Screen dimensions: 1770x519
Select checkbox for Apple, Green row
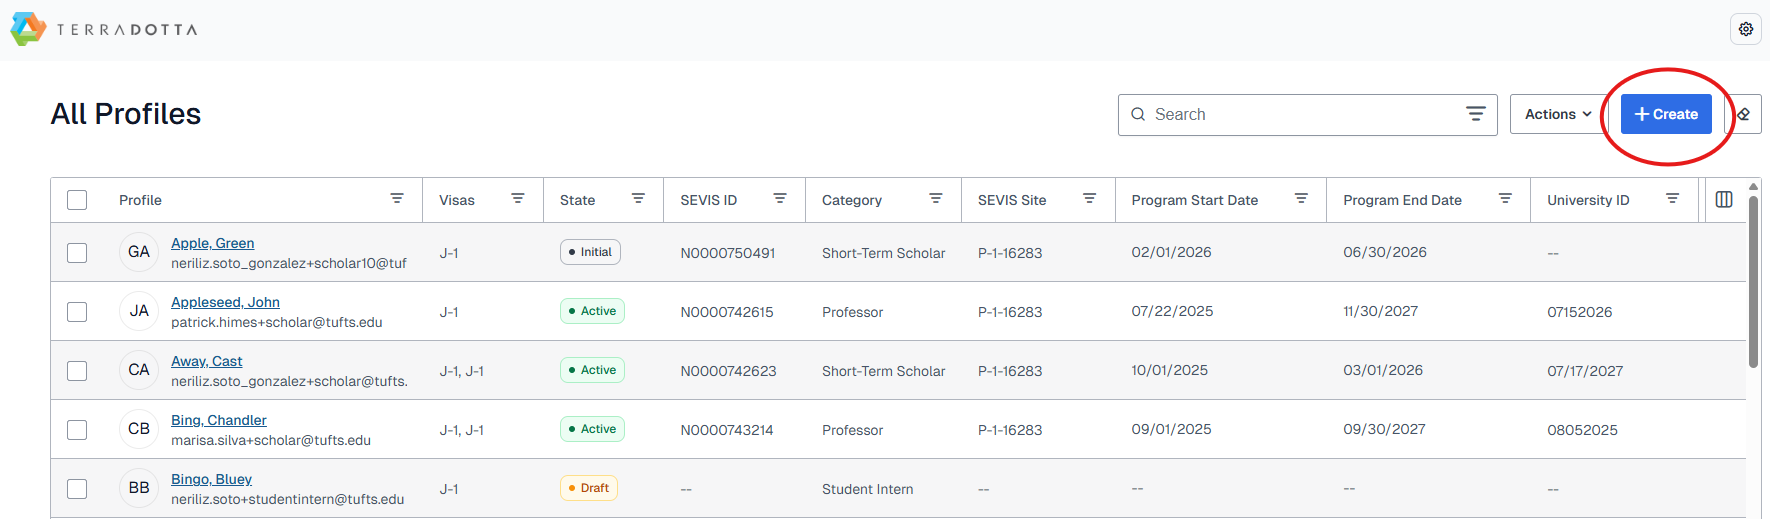pos(77,253)
